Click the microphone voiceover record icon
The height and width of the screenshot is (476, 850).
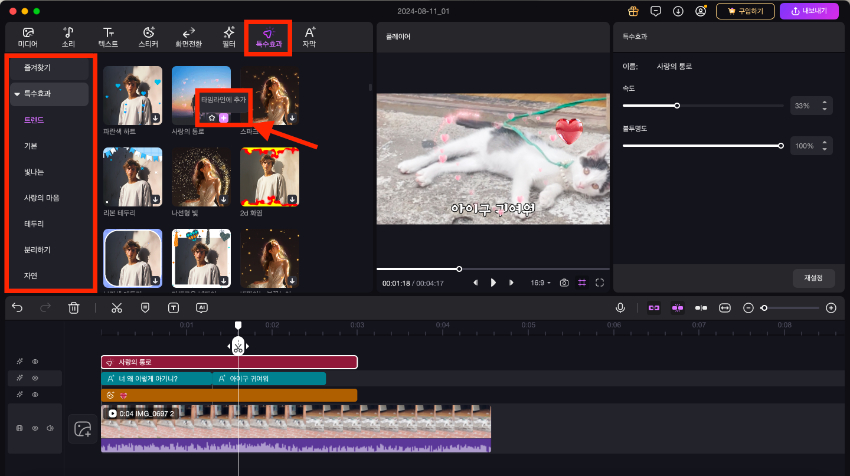(620, 308)
